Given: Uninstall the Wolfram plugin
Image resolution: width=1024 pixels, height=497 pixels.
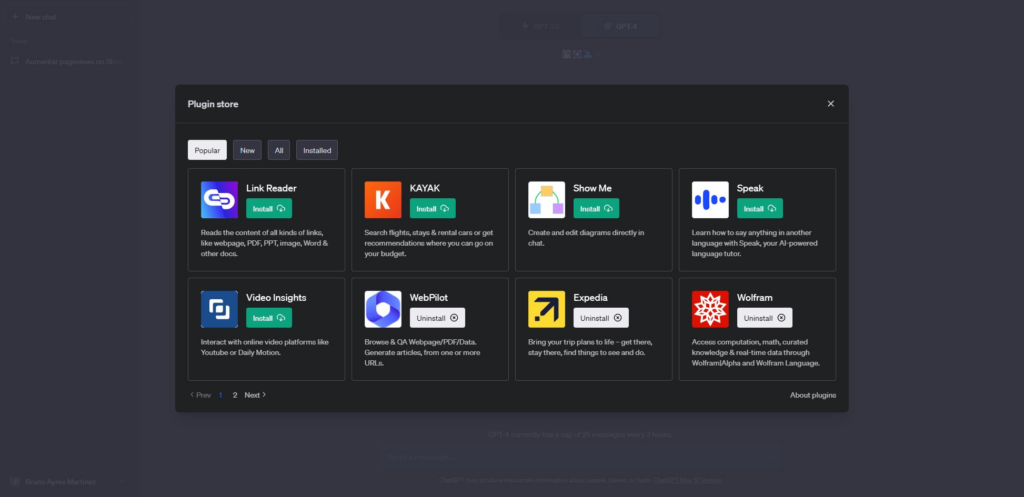Looking at the screenshot, I should click(764, 318).
